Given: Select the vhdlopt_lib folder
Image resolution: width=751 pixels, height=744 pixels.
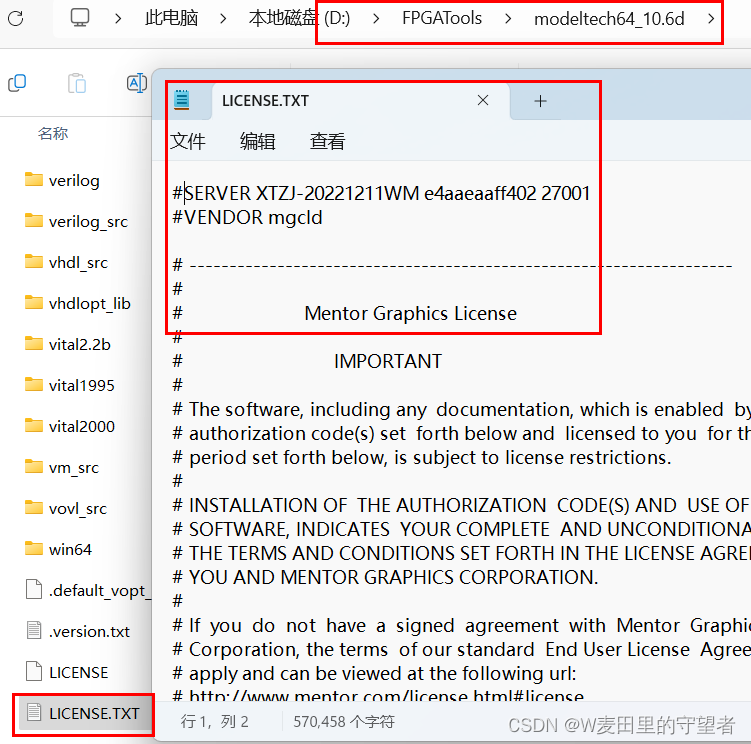Looking at the screenshot, I should pyautogui.click(x=90, y=303).
